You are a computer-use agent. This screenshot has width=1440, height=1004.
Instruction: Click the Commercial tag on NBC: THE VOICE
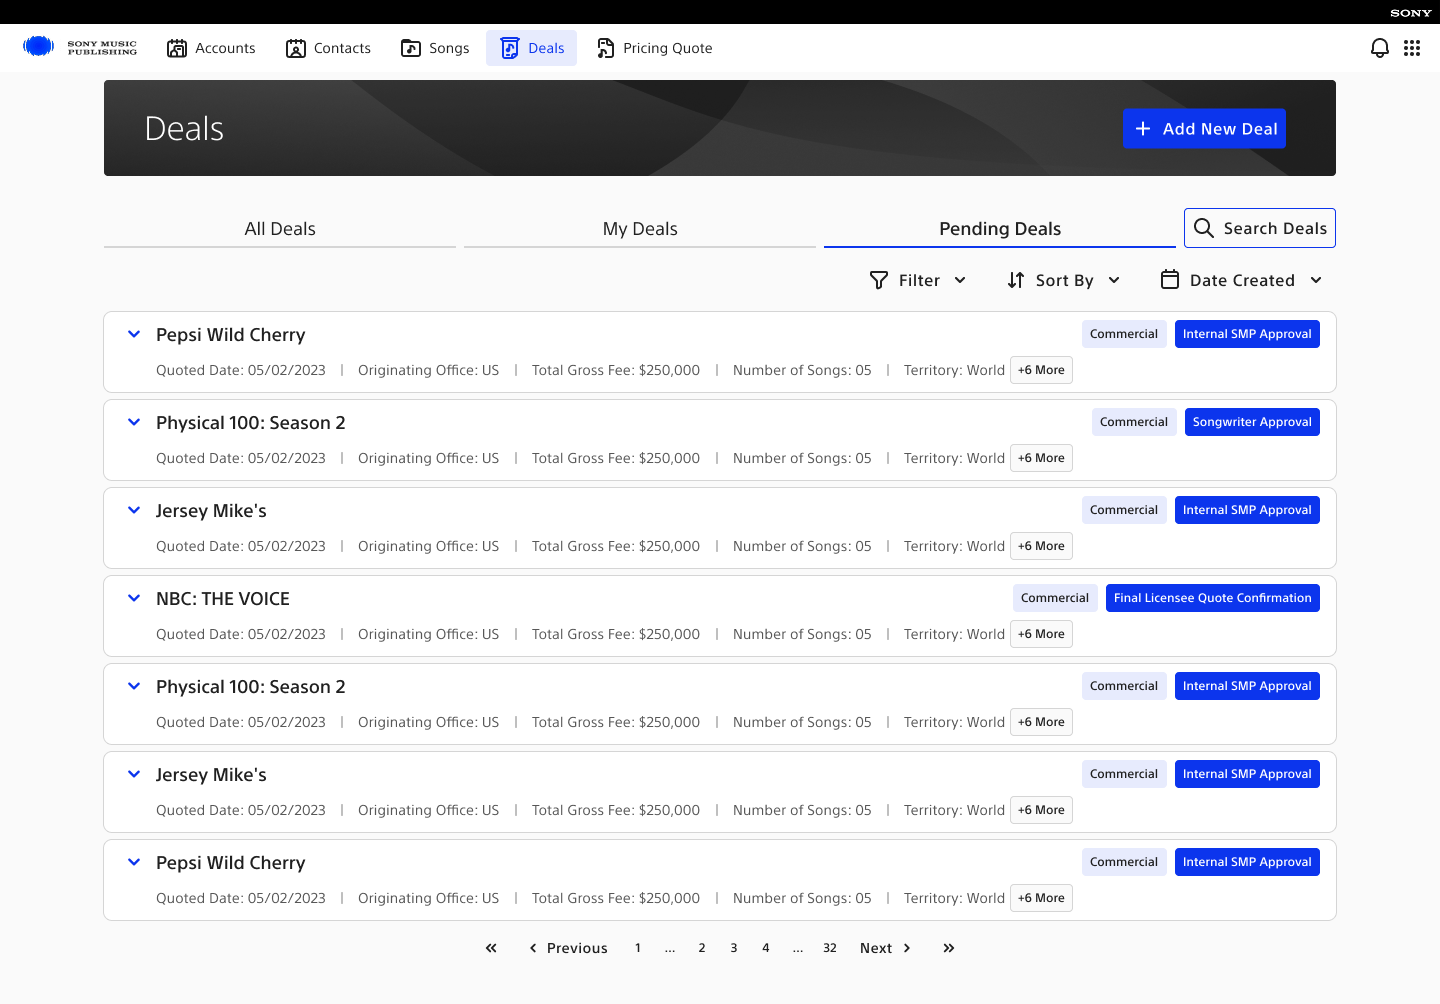1055,598
